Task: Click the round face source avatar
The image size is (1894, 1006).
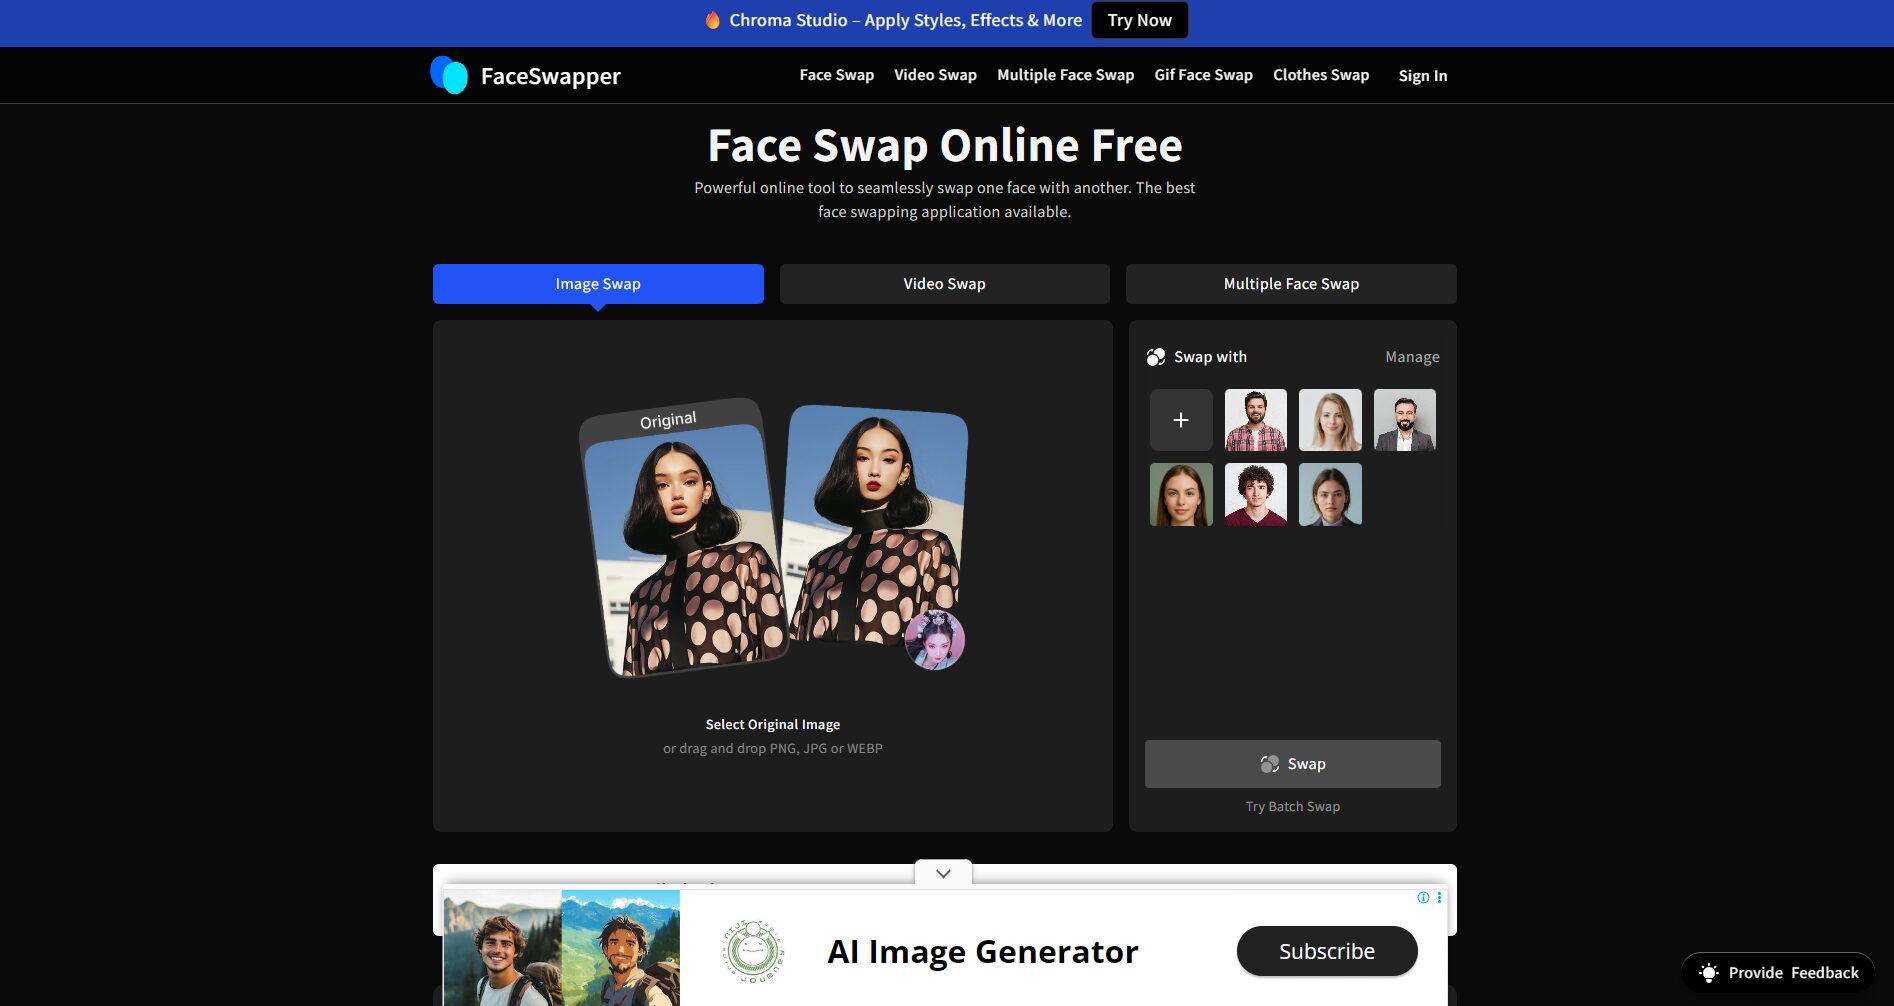Action: pyautogui.click(x=935, y=640)
